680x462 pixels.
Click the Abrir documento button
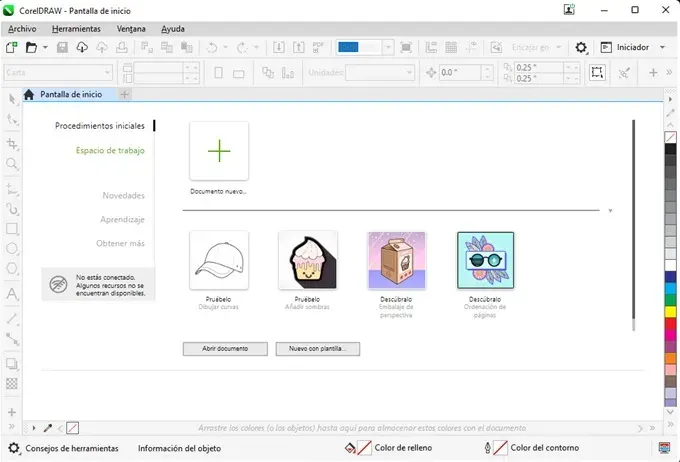click(x=225, y=349)
